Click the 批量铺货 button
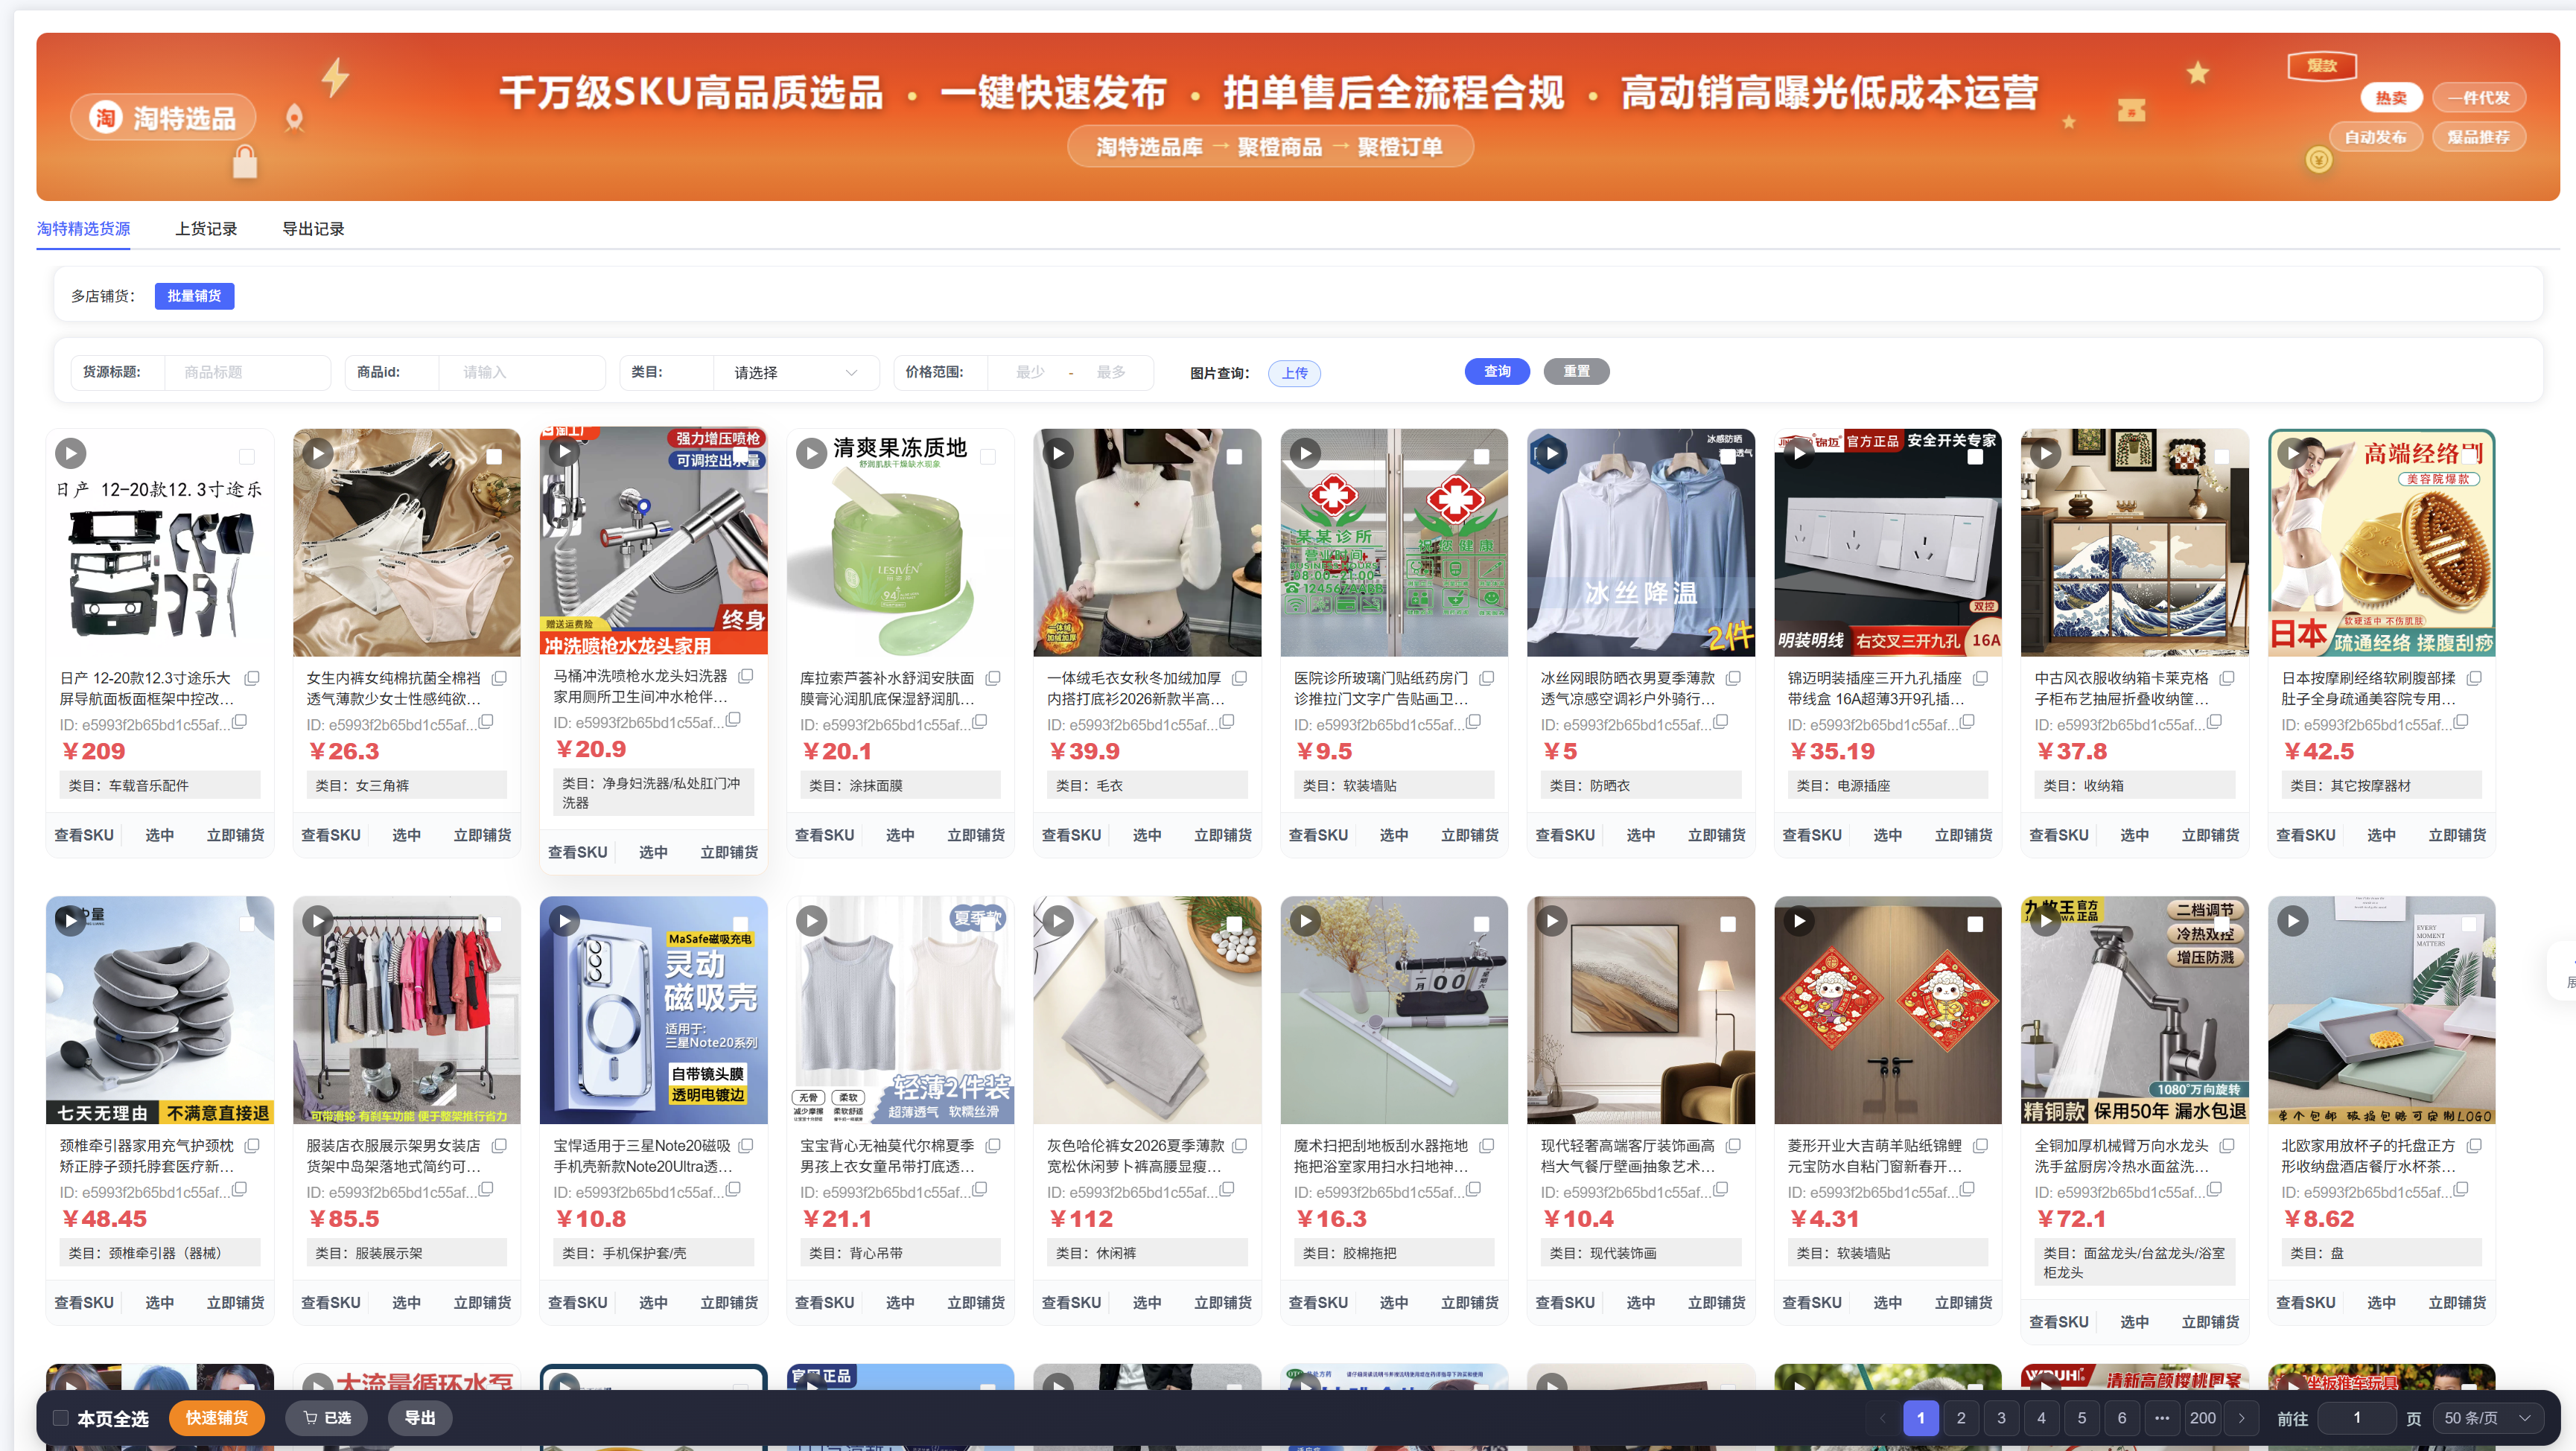Image resolution: width=2576 pixels, height=1451 pixels. point(194,296)
